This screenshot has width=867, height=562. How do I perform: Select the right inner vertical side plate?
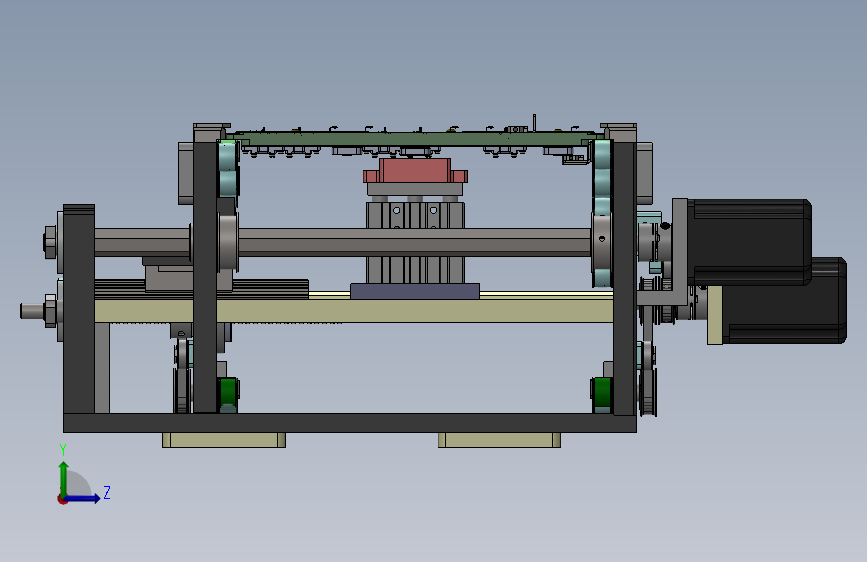coord(624,278)
